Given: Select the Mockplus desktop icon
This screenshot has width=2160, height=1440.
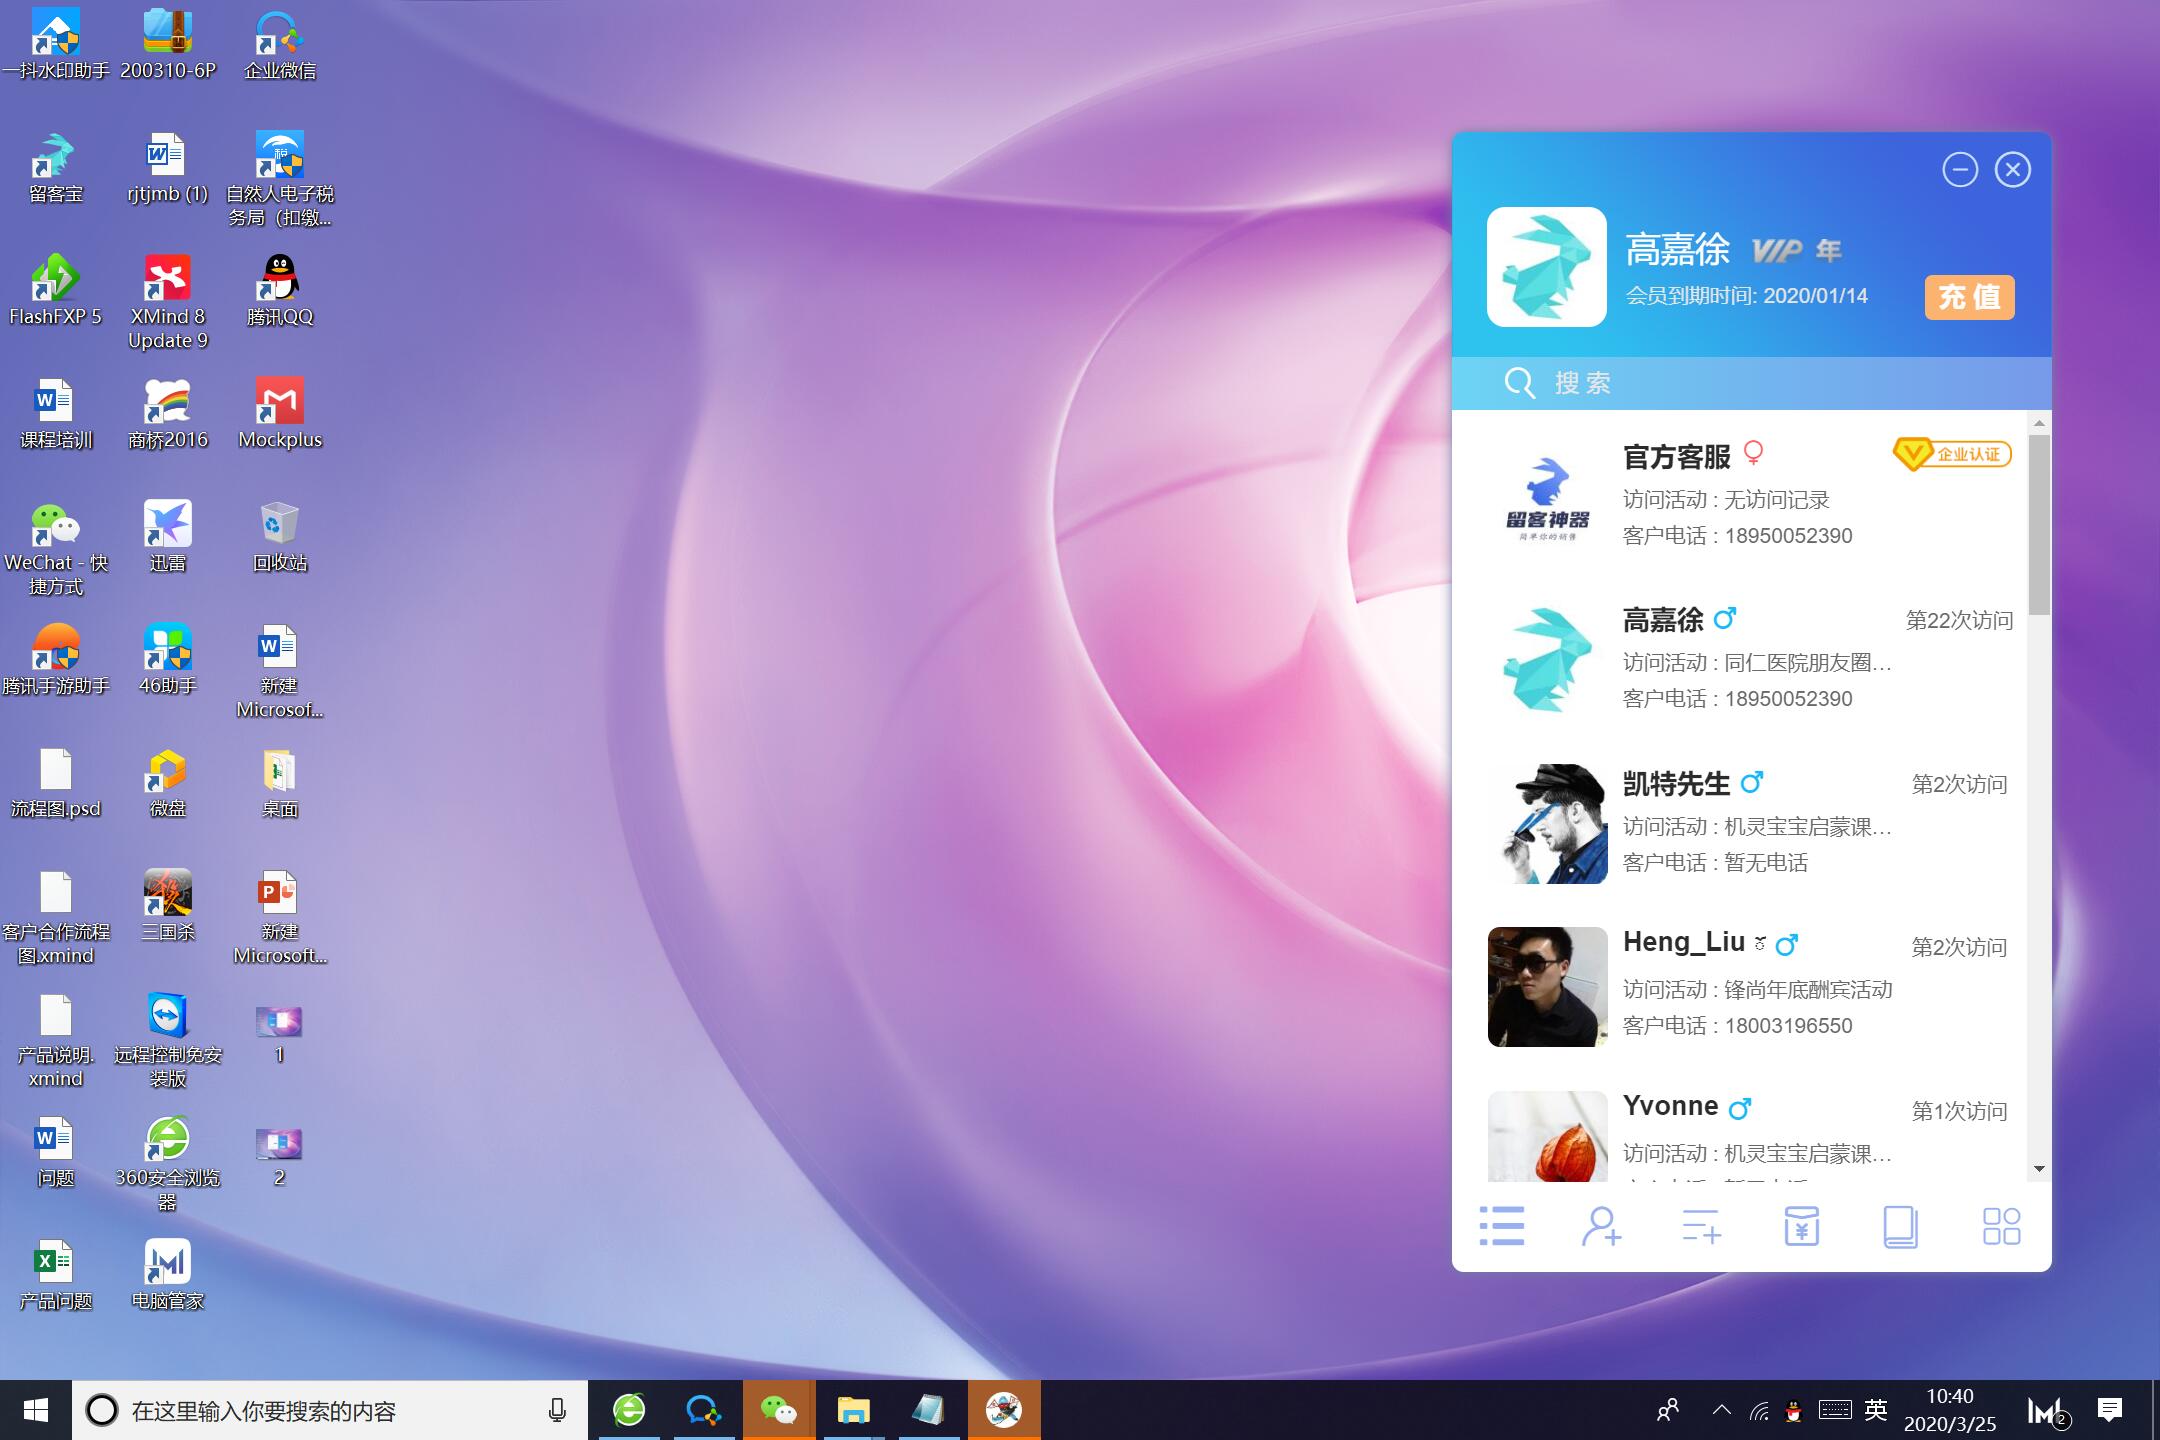Looking at the screenshot, I should pos(280,414).
